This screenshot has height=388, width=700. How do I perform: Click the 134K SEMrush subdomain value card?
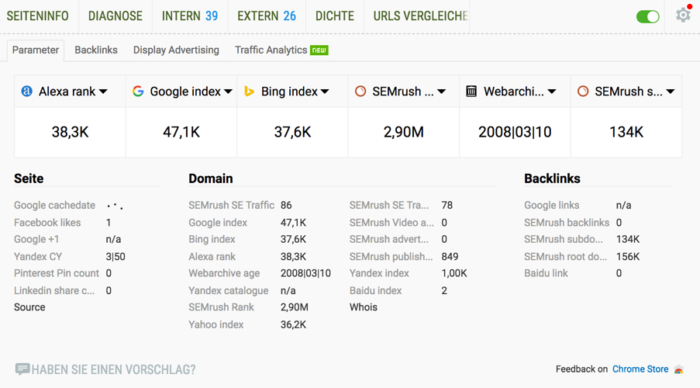(626, 132)
